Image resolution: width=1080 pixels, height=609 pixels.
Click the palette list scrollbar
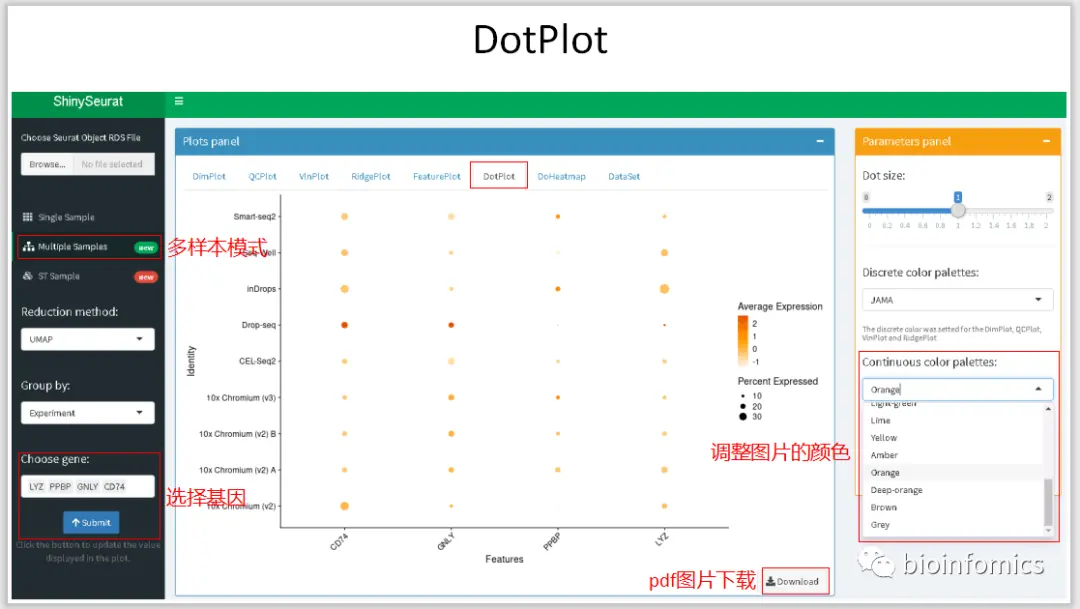tap(1048, 502)
